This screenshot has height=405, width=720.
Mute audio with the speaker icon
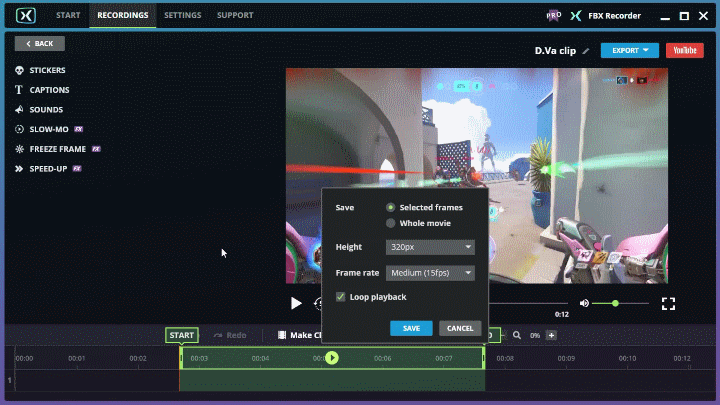click(x=584, y=303)
